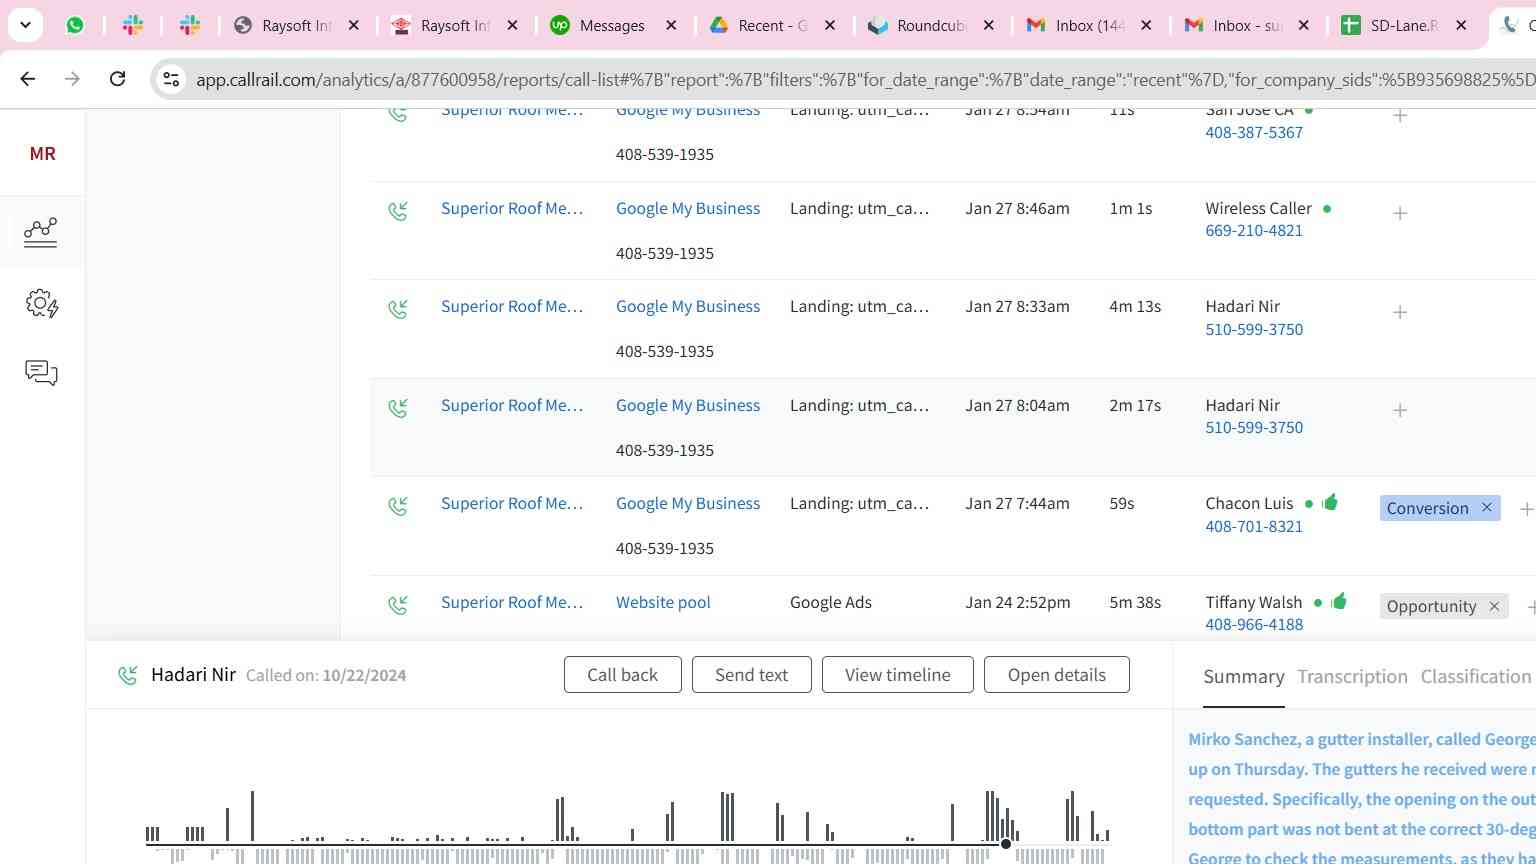Click the 4m 13s duration cell
The height and width of the screenshot is (864, 1536).
pos(1135,306)
